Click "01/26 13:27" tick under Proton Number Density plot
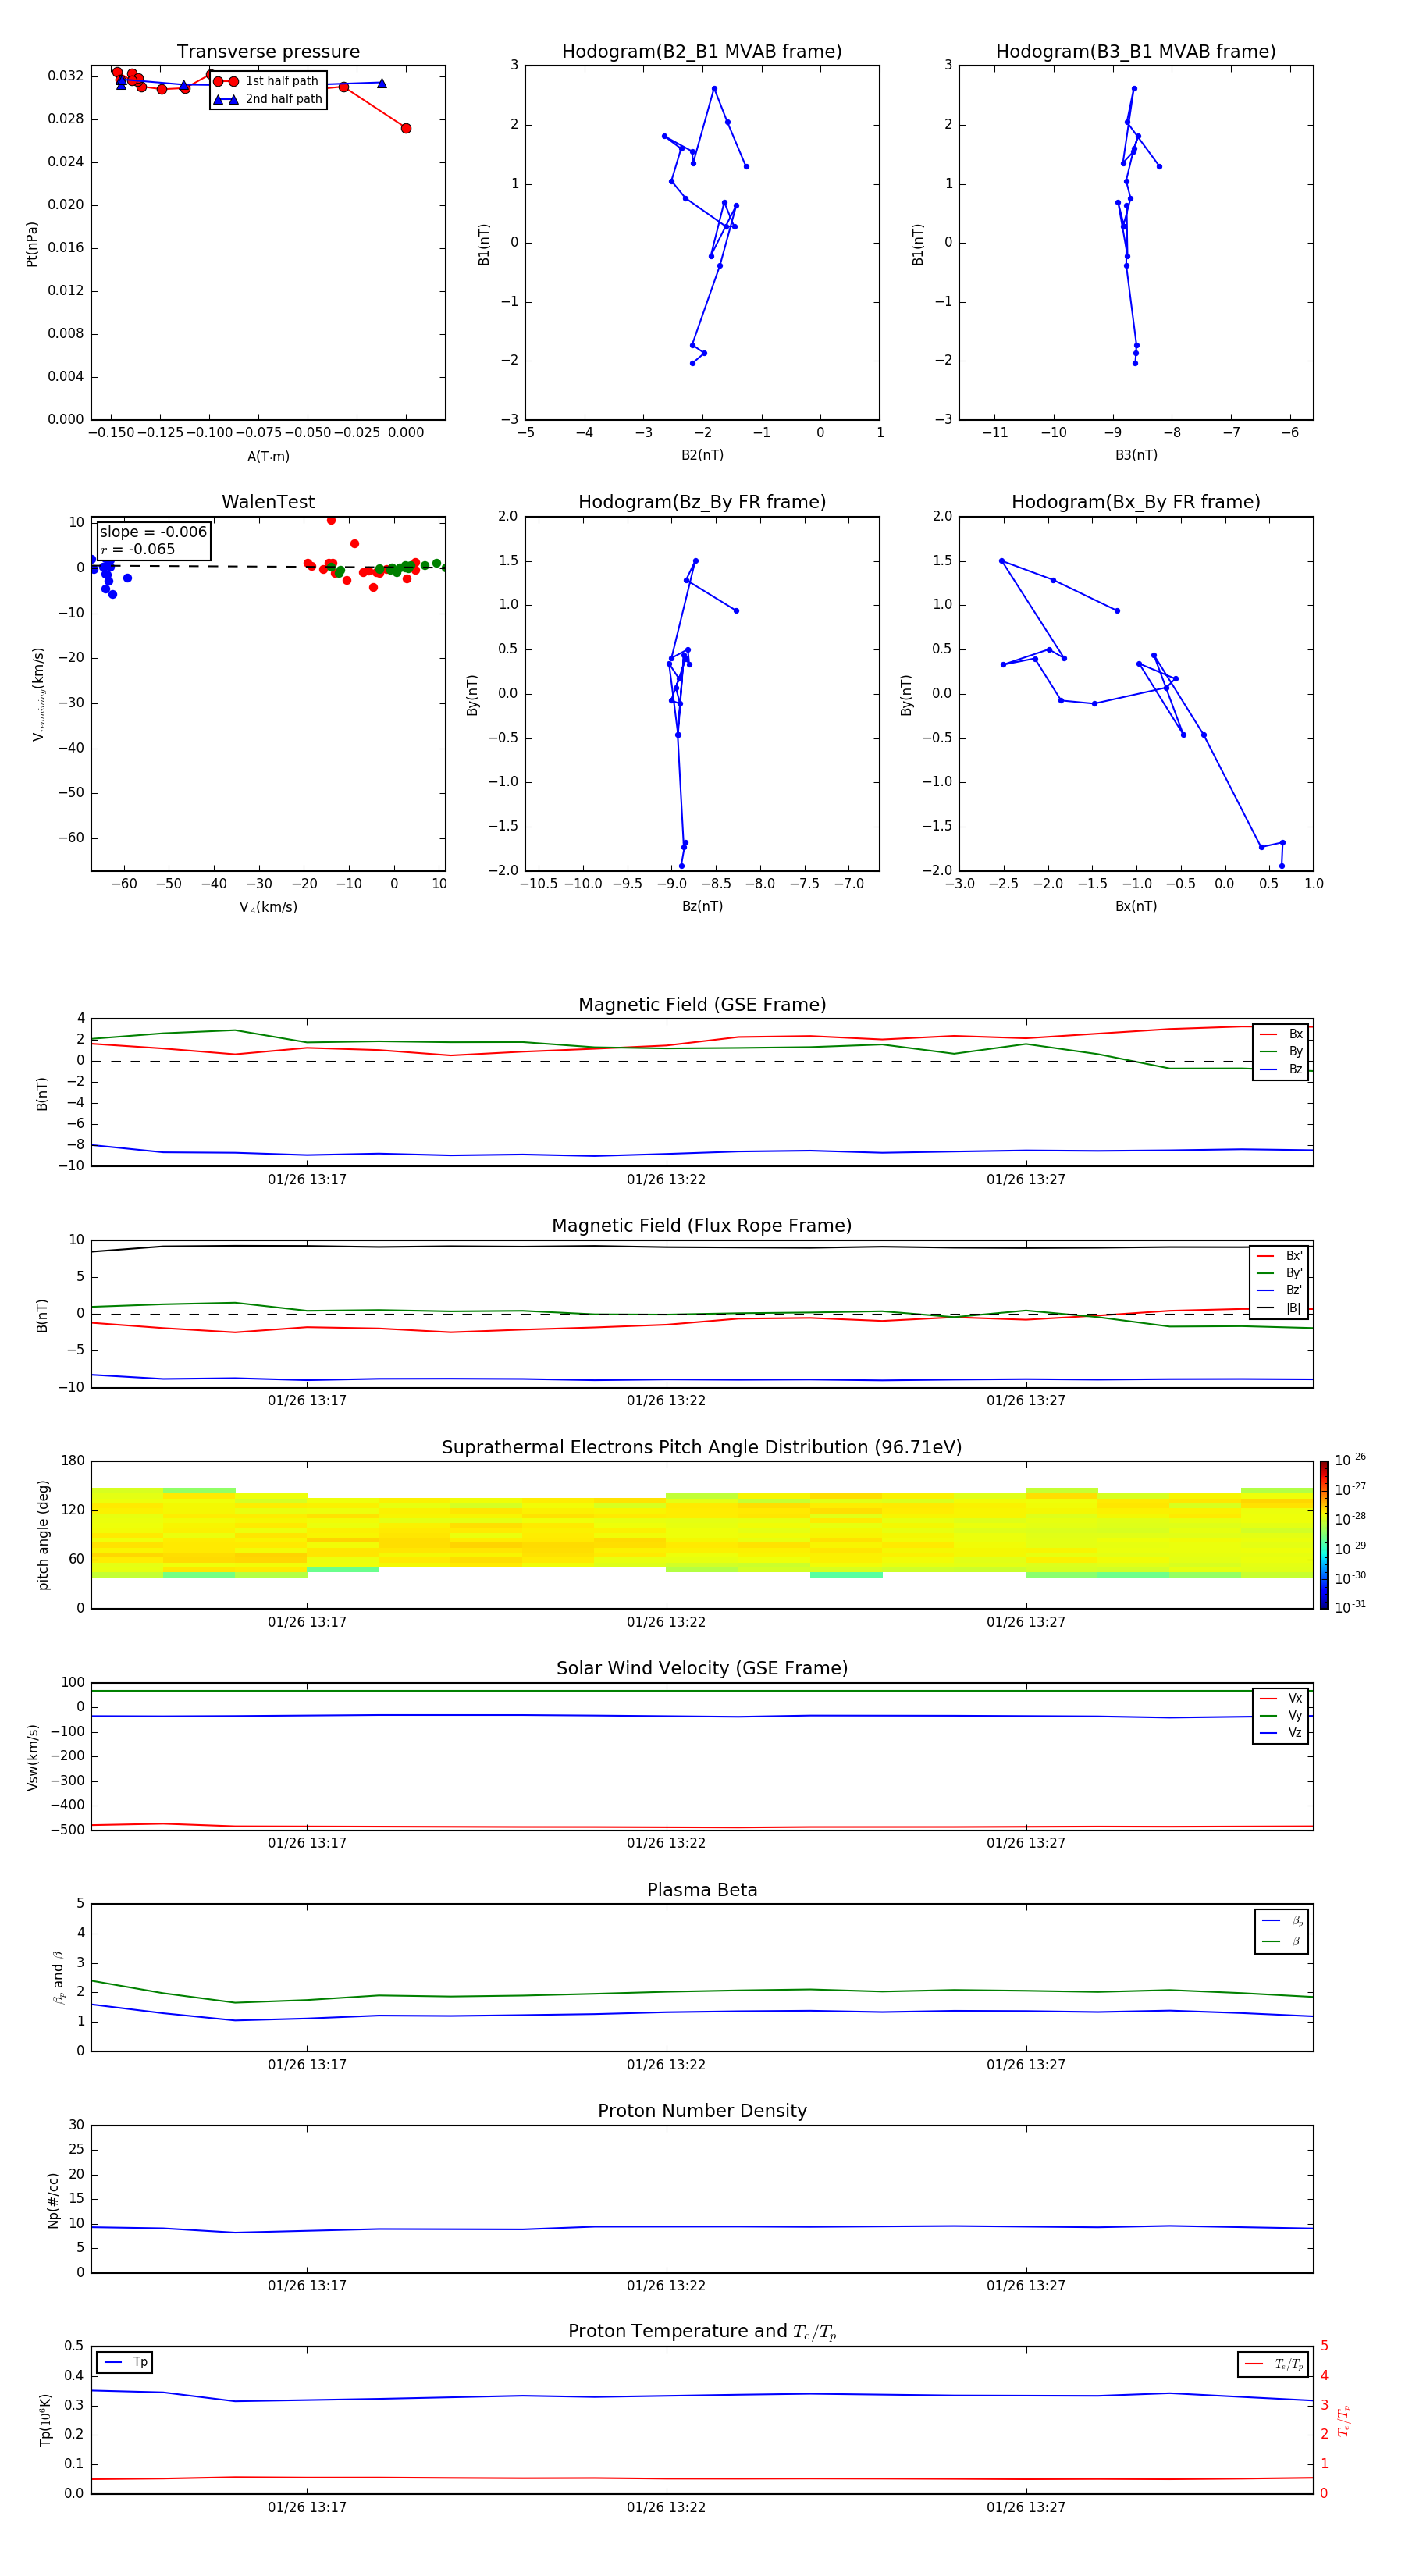The image size is (1405, 2576). point(1026,2286)
